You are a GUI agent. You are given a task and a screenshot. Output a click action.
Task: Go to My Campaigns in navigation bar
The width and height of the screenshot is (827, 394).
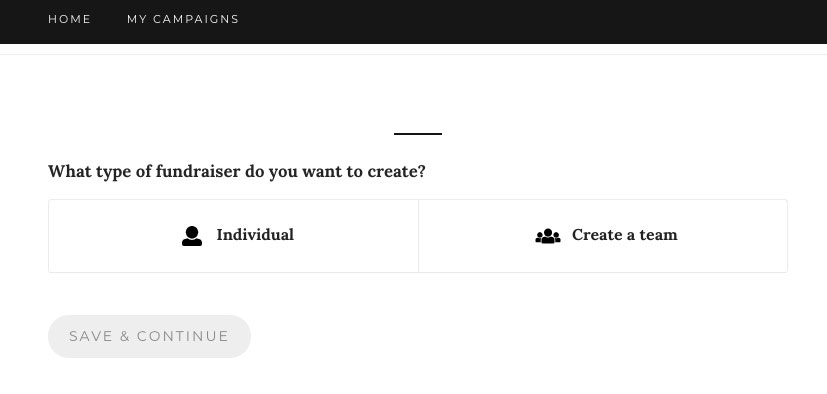point(183,20)
